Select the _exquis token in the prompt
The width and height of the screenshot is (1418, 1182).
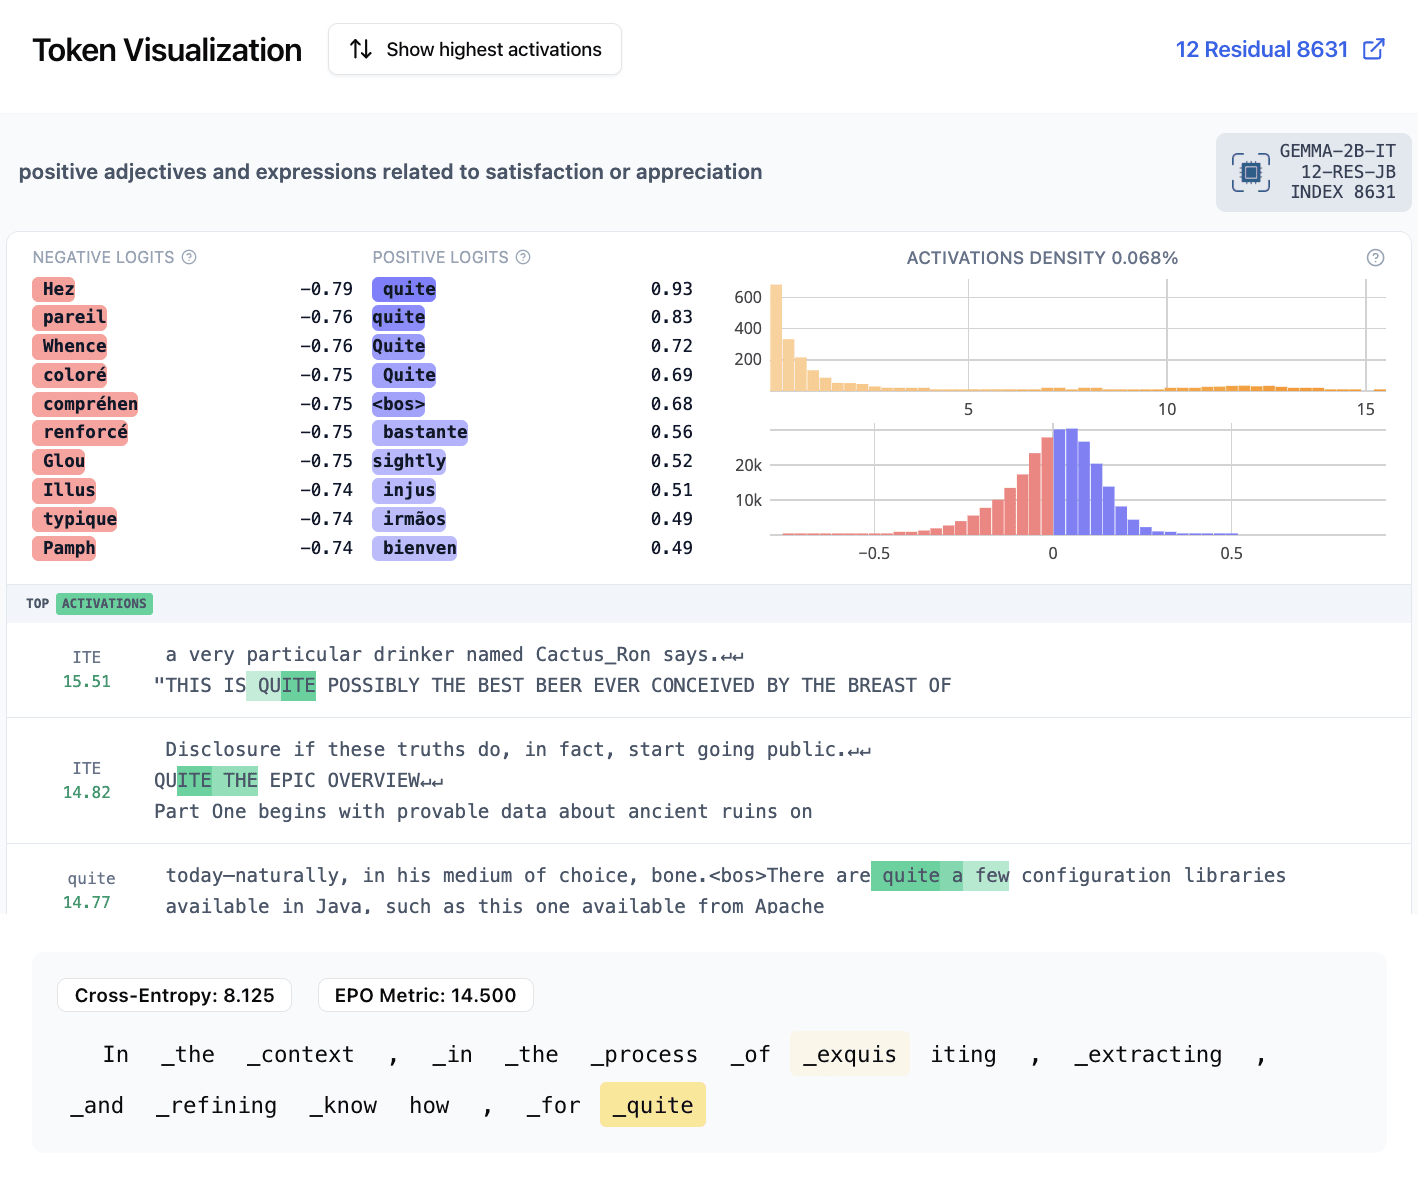[x=849, y=1054]
